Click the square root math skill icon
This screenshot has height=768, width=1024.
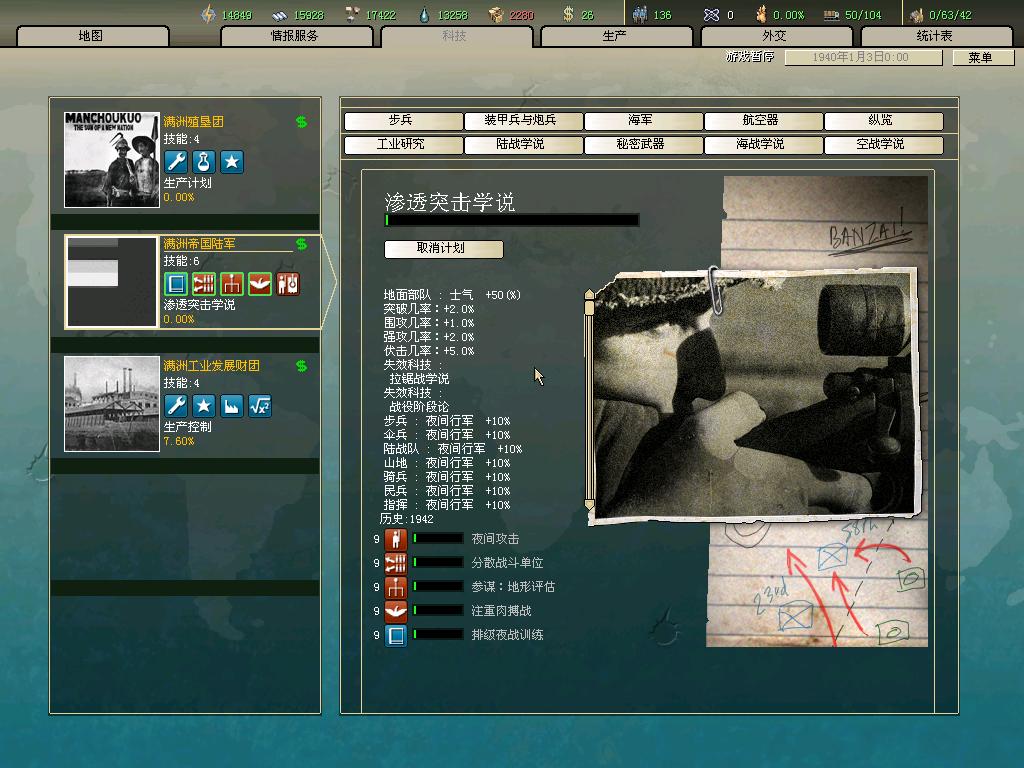(260, 406)
